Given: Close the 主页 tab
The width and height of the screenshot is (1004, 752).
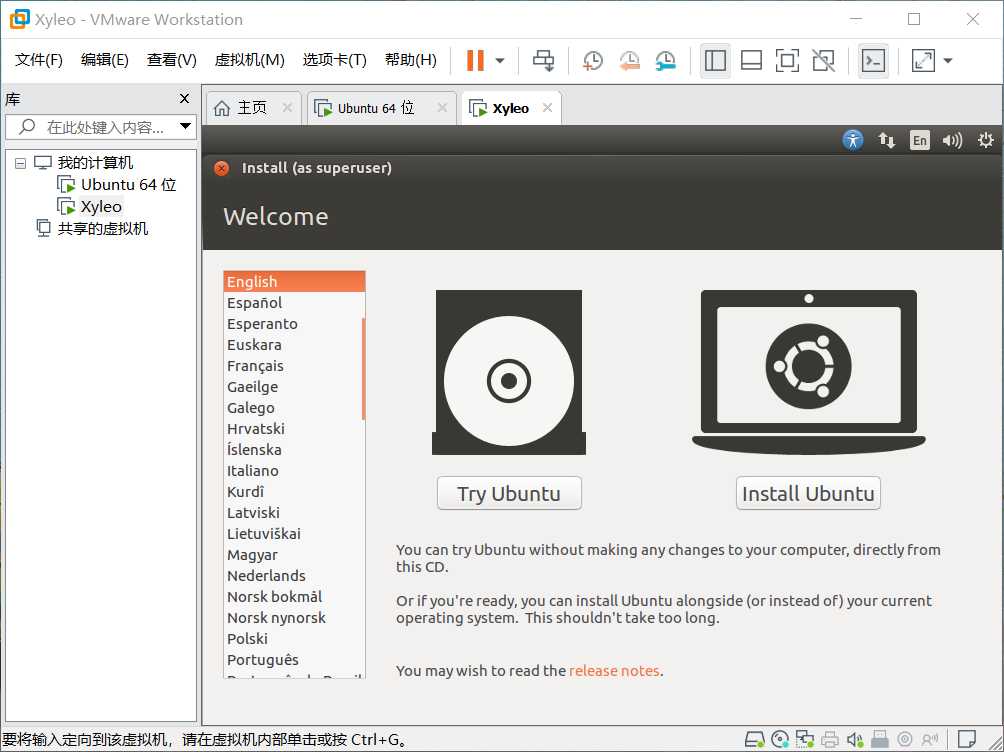Looking at the screenshot, I should click(x=287, y=108).
